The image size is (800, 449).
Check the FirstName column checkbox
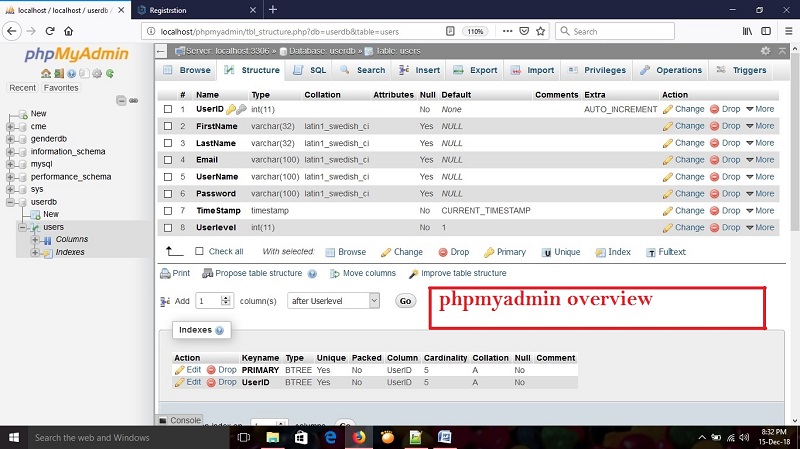[x=168, y=126]
